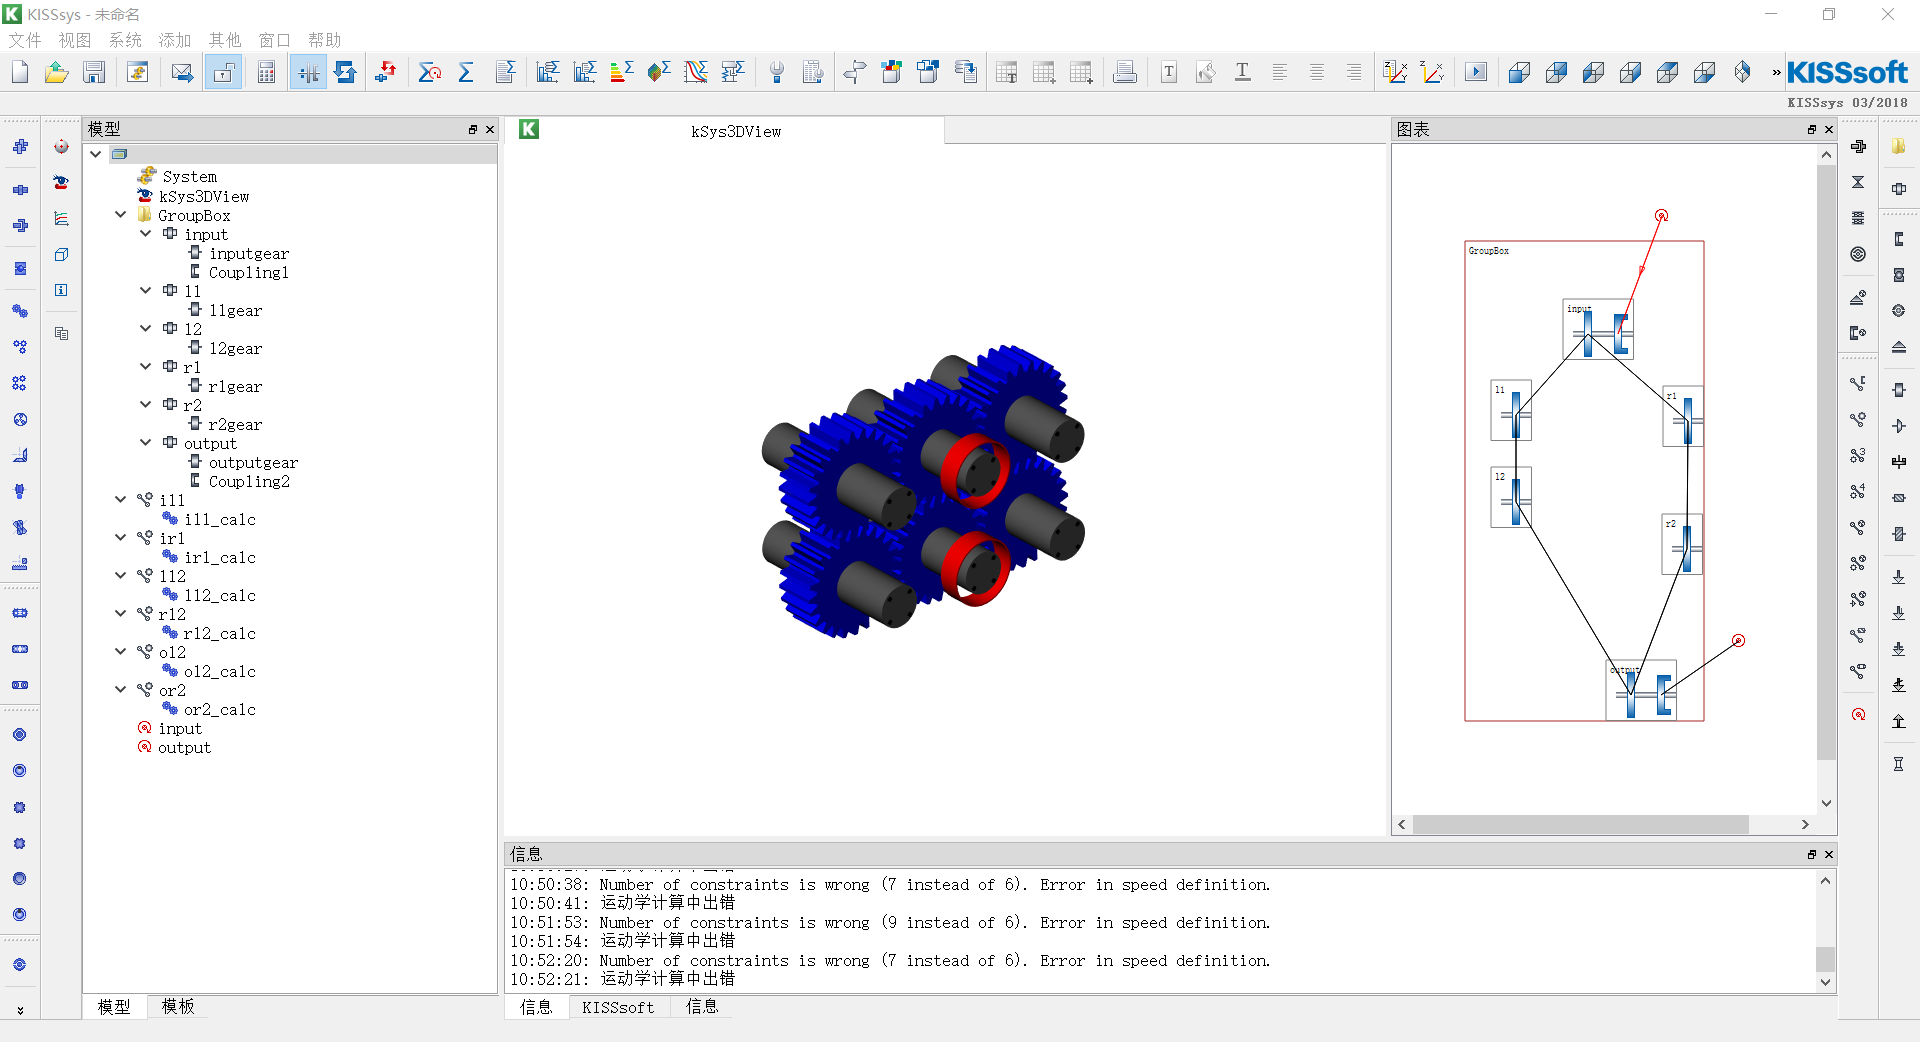Select the diamond isometric view icon

click(x=1742, y=72)
